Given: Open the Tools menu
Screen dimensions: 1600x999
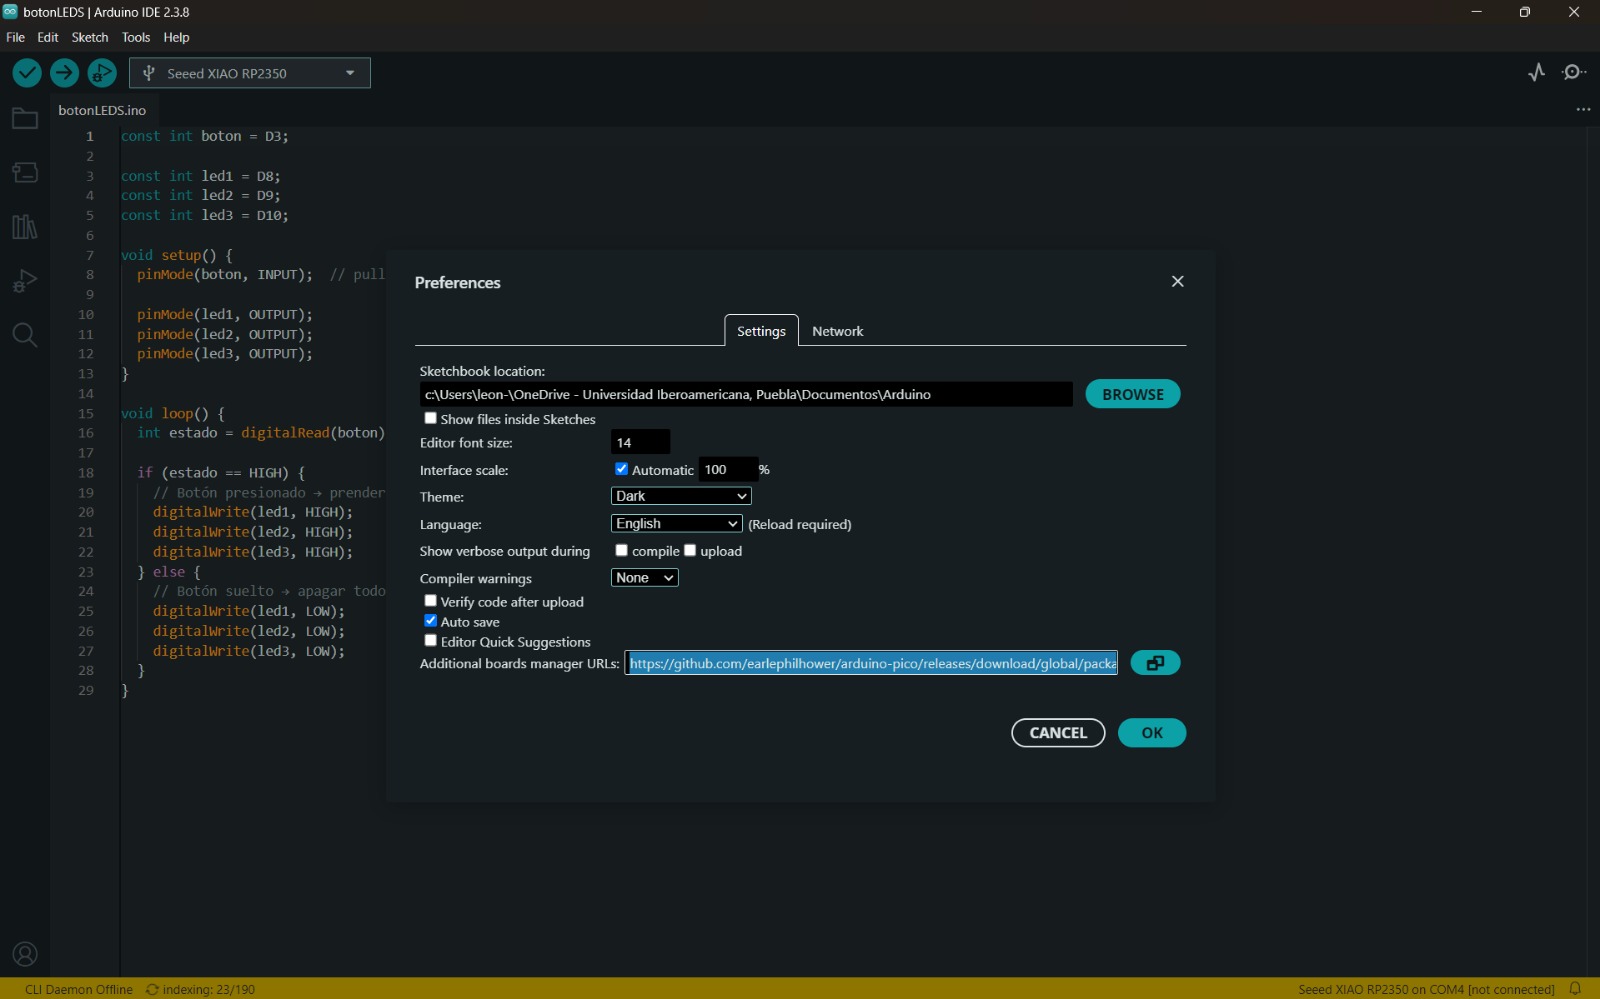Looking at the screenshot, I should click(x=136, y=37).
